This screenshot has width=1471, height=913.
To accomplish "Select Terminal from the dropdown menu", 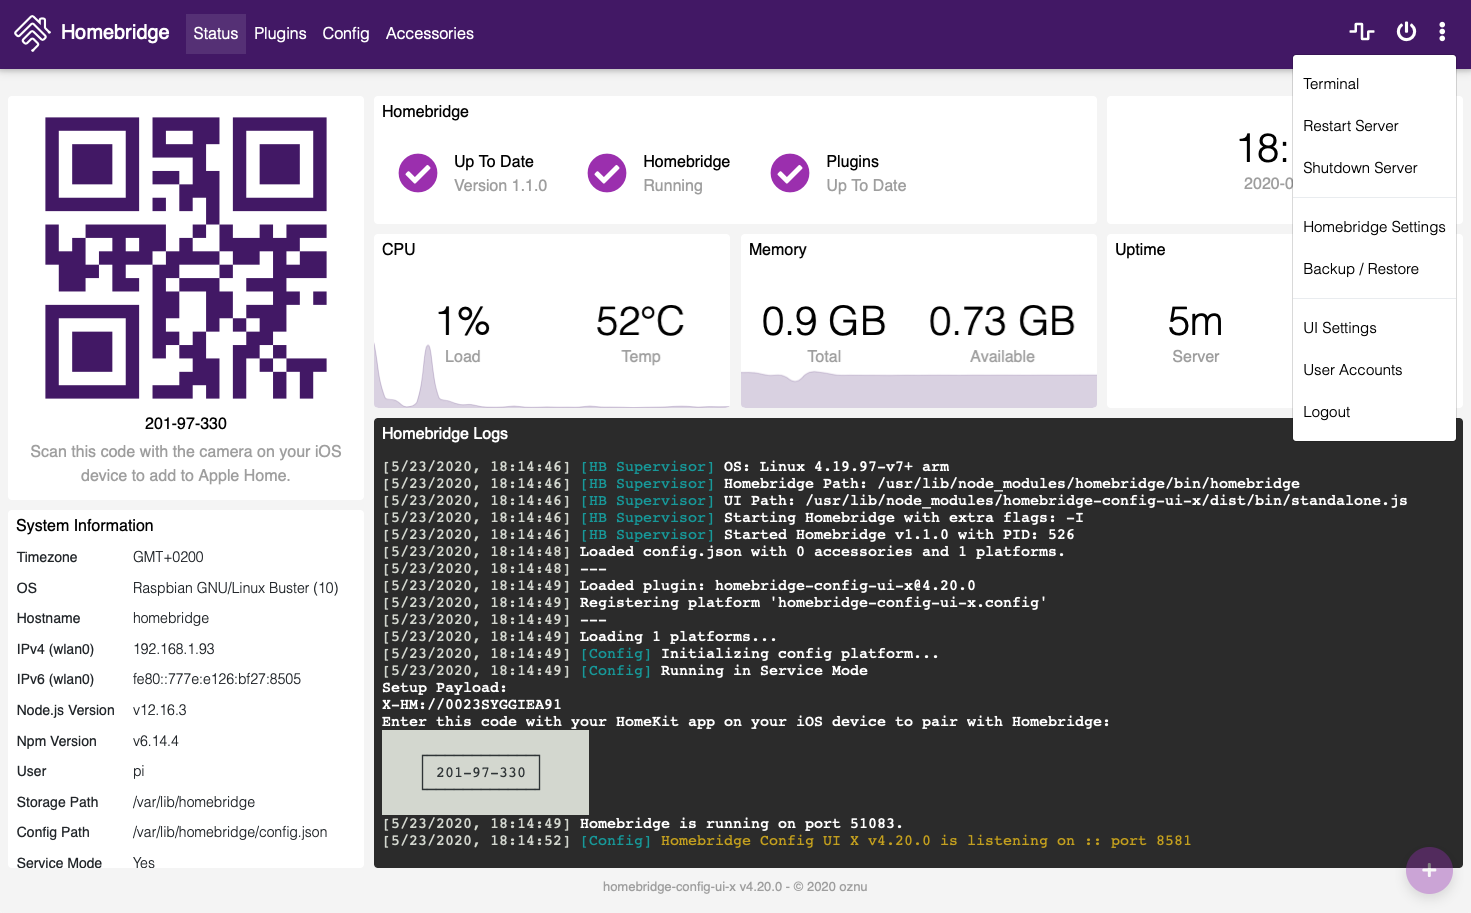I will pos(1374,84).
